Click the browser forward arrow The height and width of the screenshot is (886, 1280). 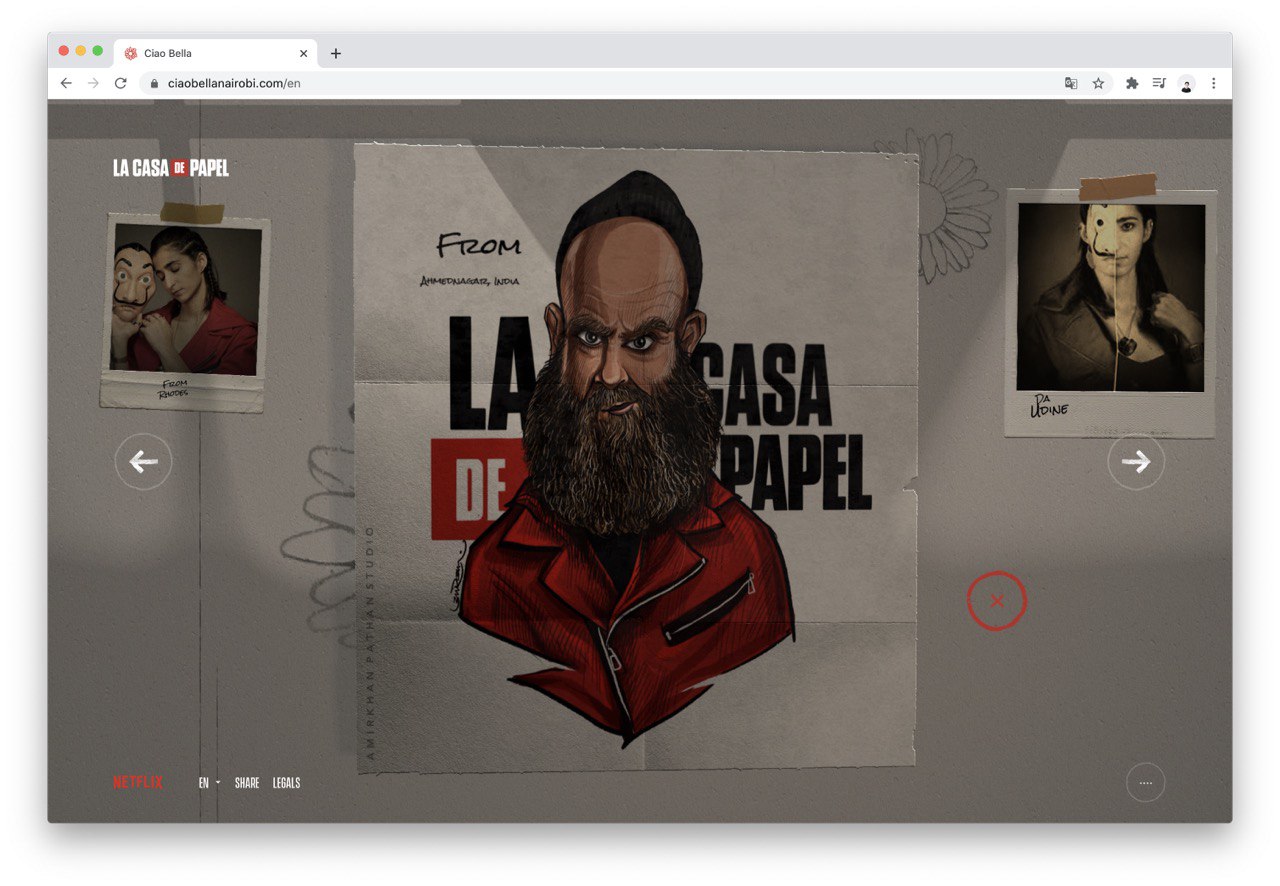(93, 83)
